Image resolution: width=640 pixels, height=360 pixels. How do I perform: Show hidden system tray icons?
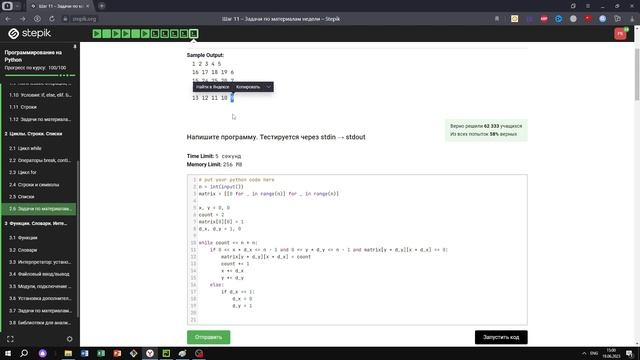pos(584,353)
